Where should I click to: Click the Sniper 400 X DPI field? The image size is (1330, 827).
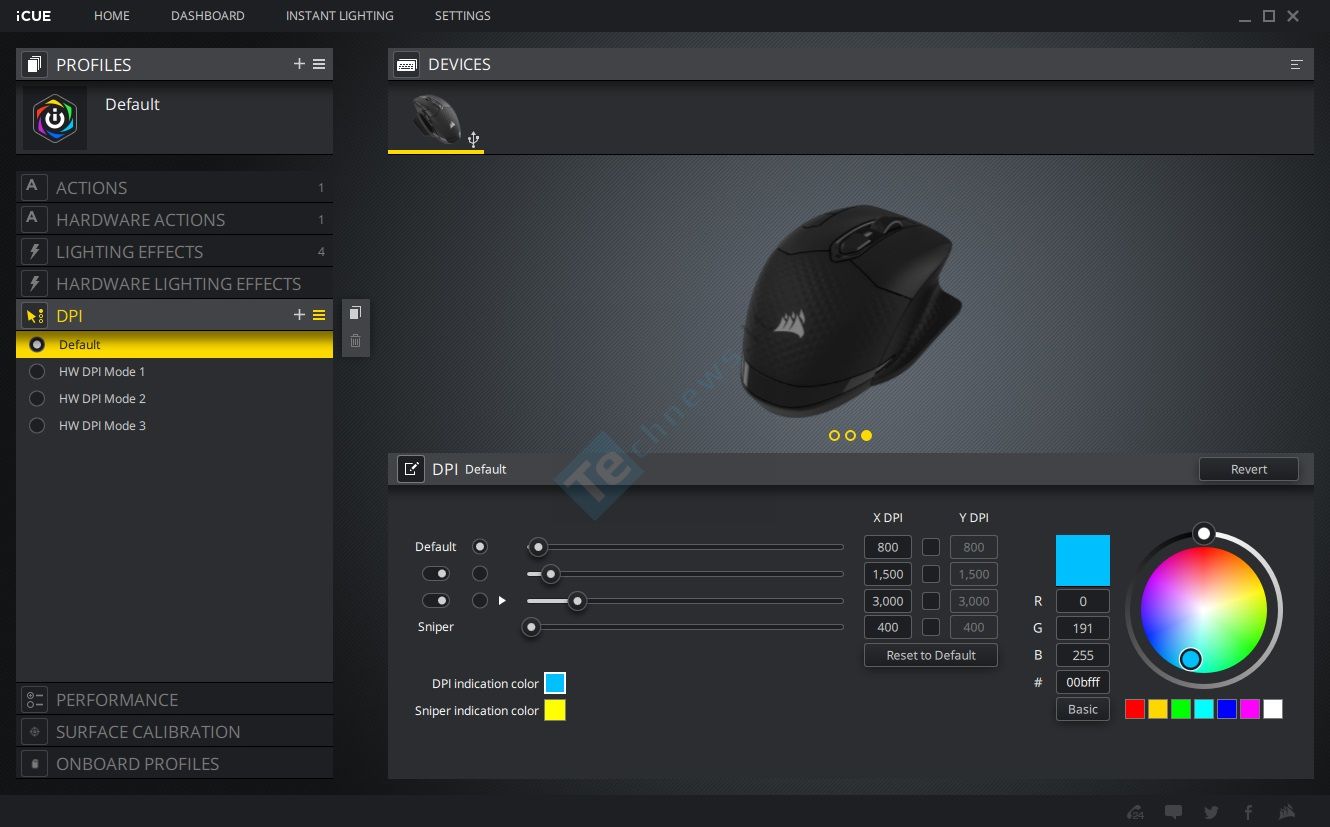(x=888, y=628)
